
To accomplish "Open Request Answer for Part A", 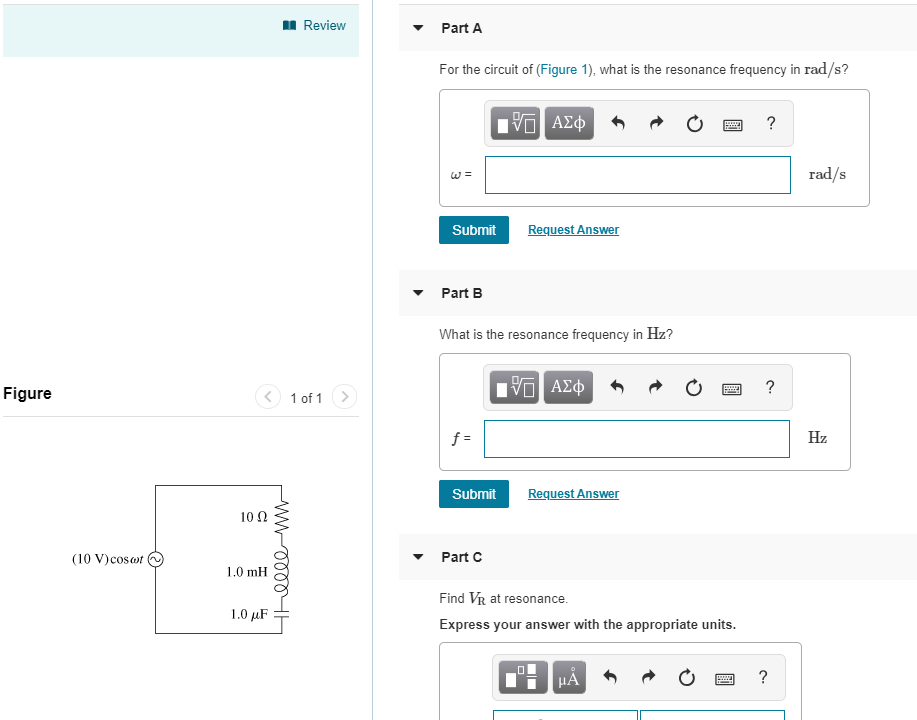I will click(572, 229).
